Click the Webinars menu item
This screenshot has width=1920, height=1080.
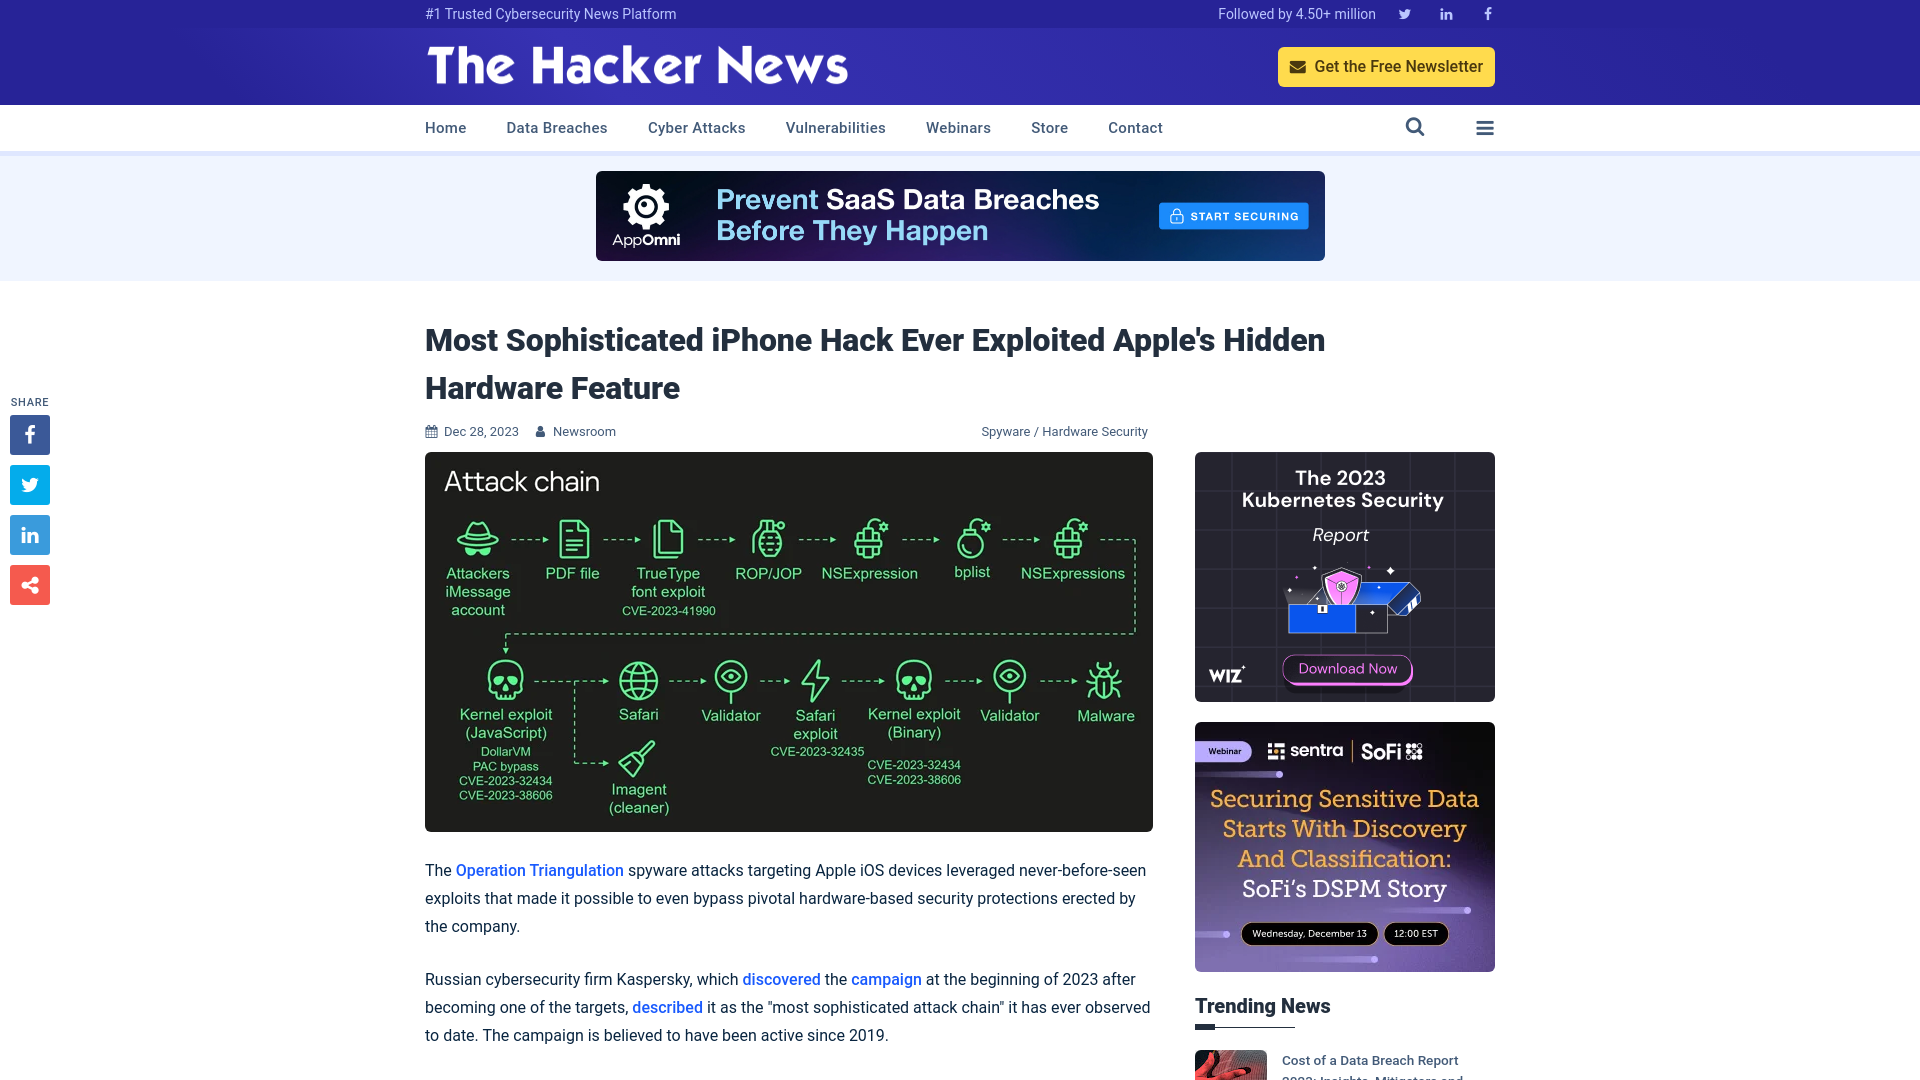957,128
